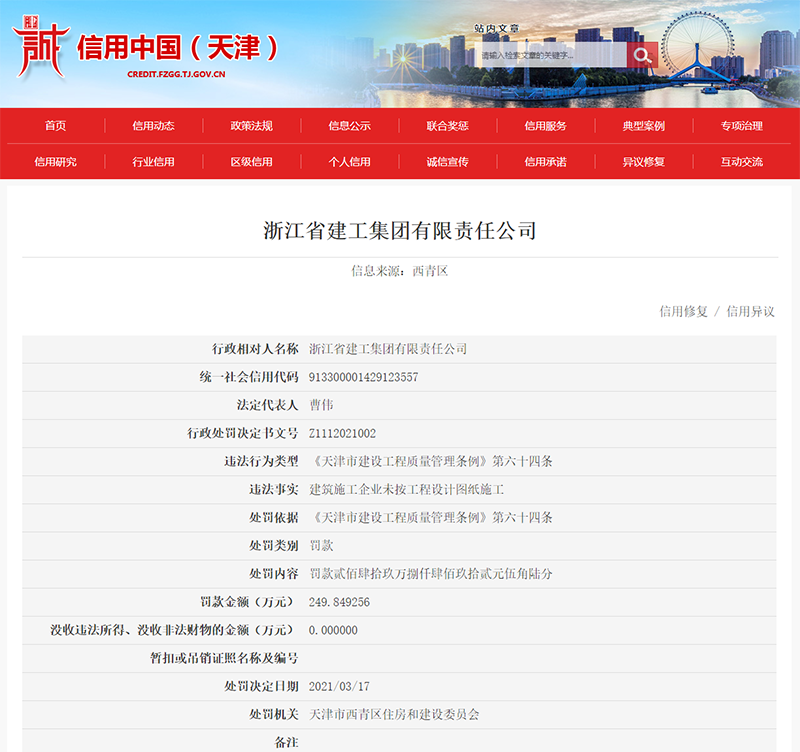This screenshot has width=800, height=752.
Task: Open the 信用动态 menu item
Action: tap(153, 126)
